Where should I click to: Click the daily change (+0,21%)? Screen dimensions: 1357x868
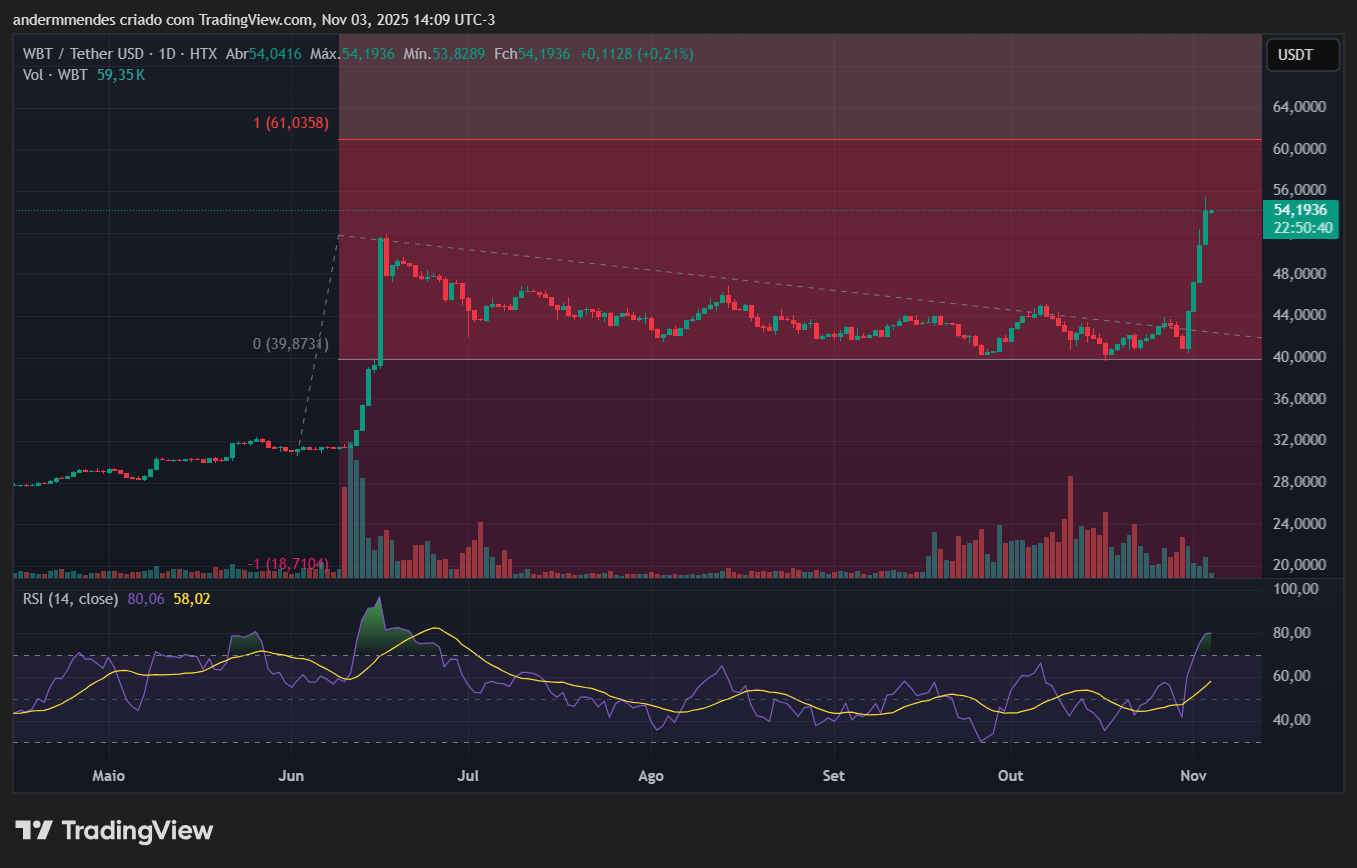click(660, 54)
